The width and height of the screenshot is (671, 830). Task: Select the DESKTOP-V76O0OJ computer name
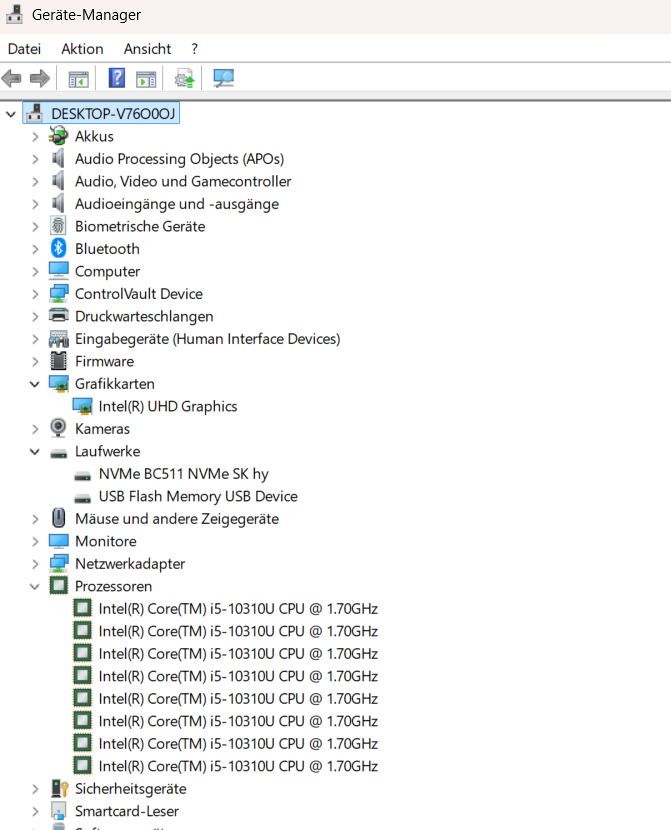pos(113,114)
